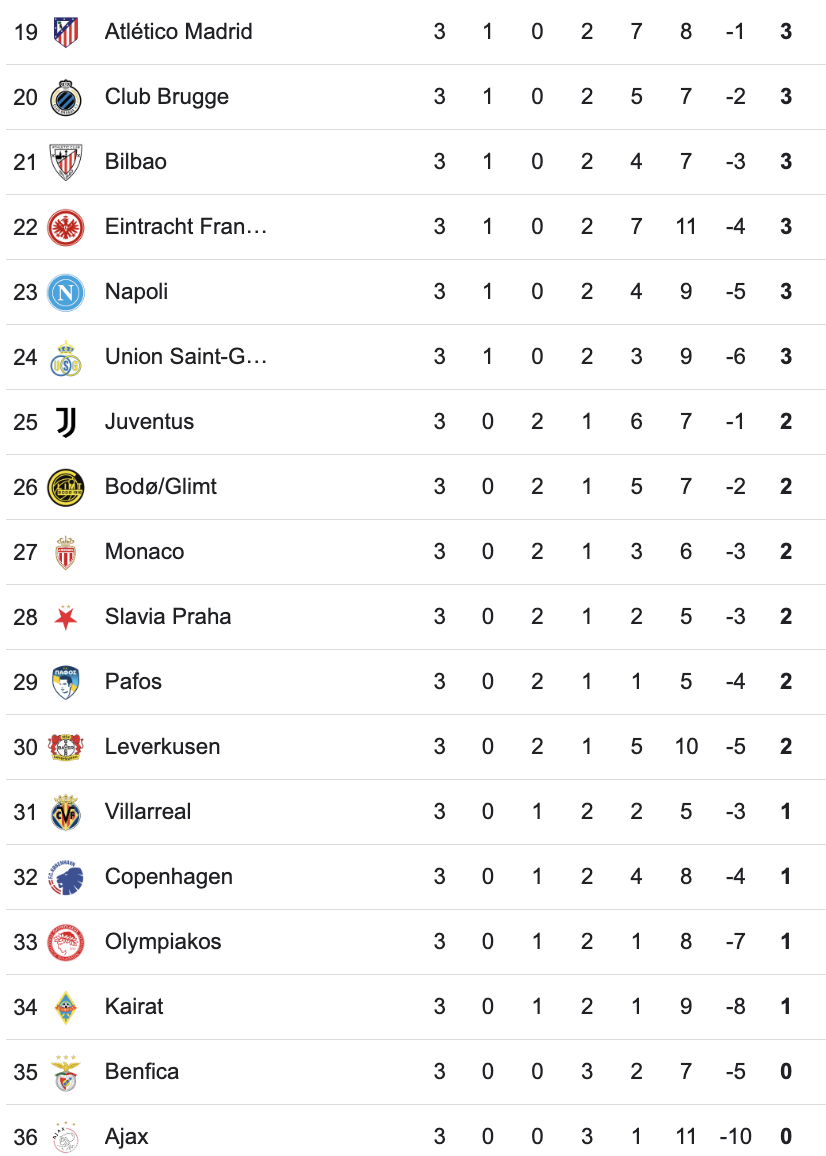Click the Atlético Madrid club crest

click(65, 32)
